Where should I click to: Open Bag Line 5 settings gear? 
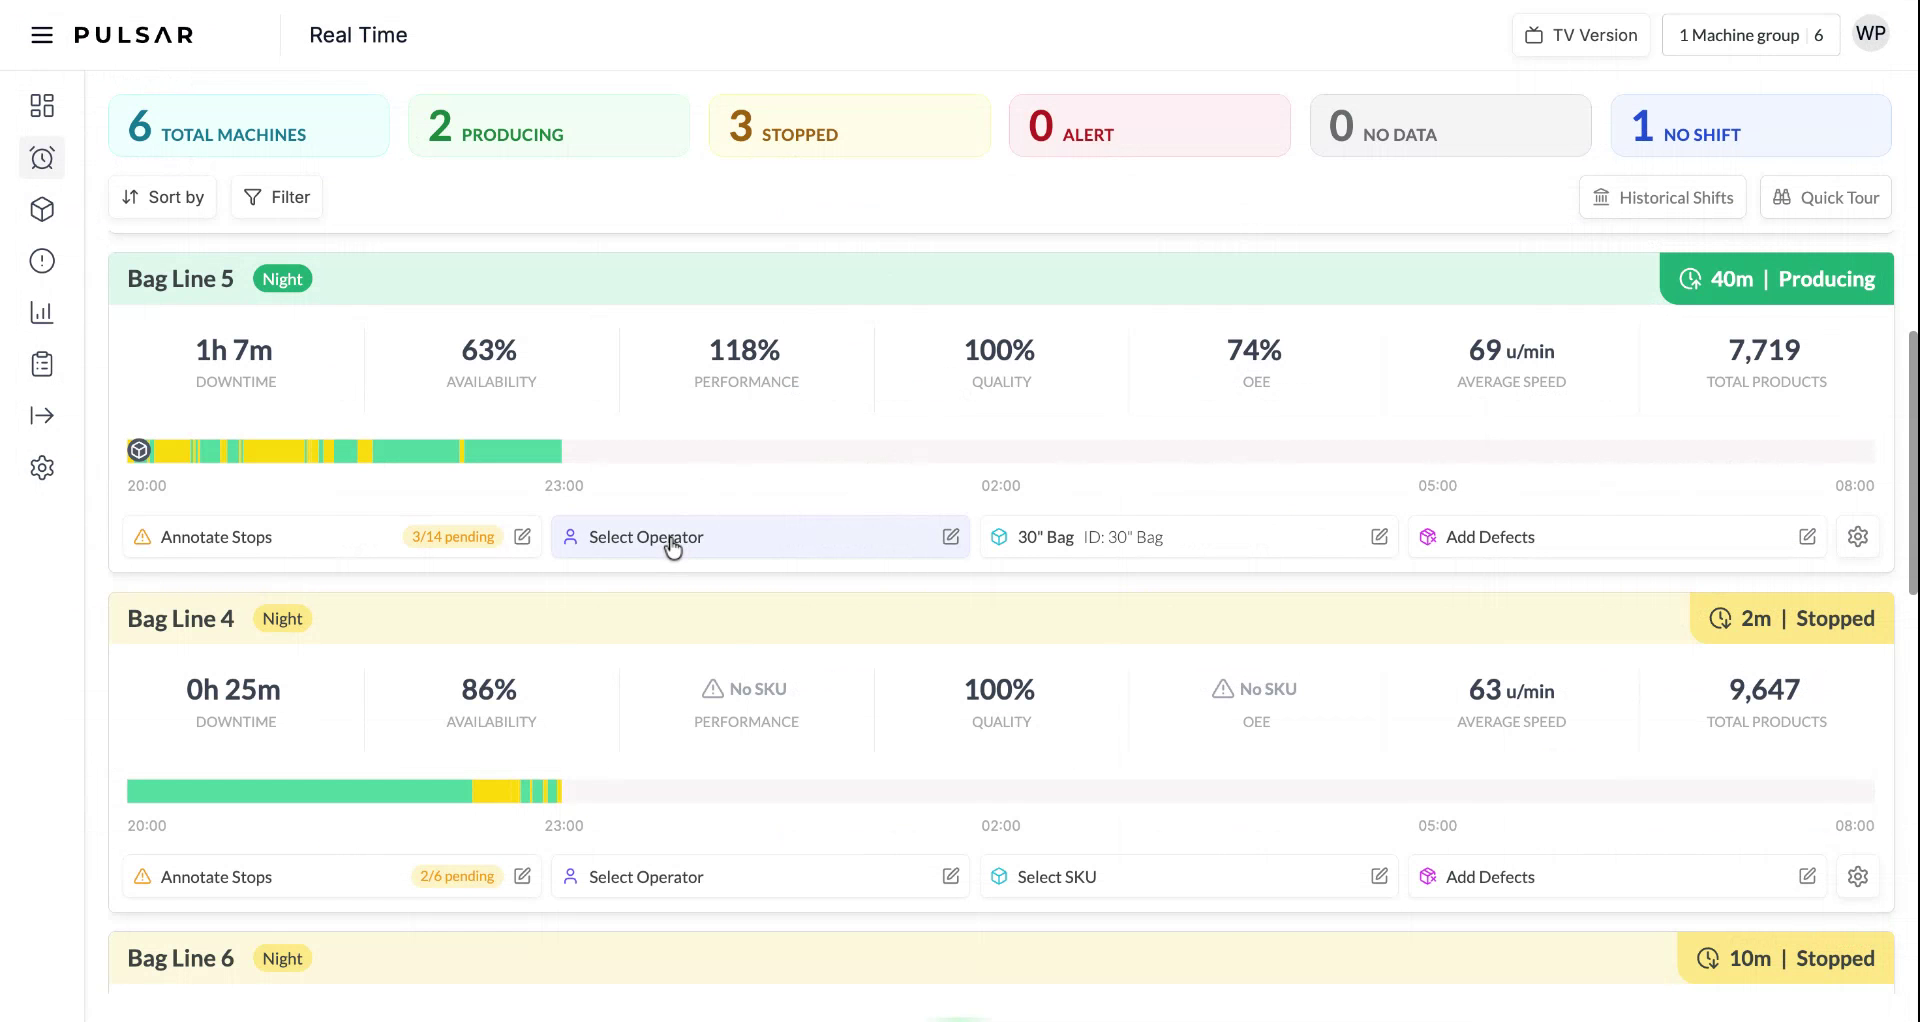click(1857, 537)
